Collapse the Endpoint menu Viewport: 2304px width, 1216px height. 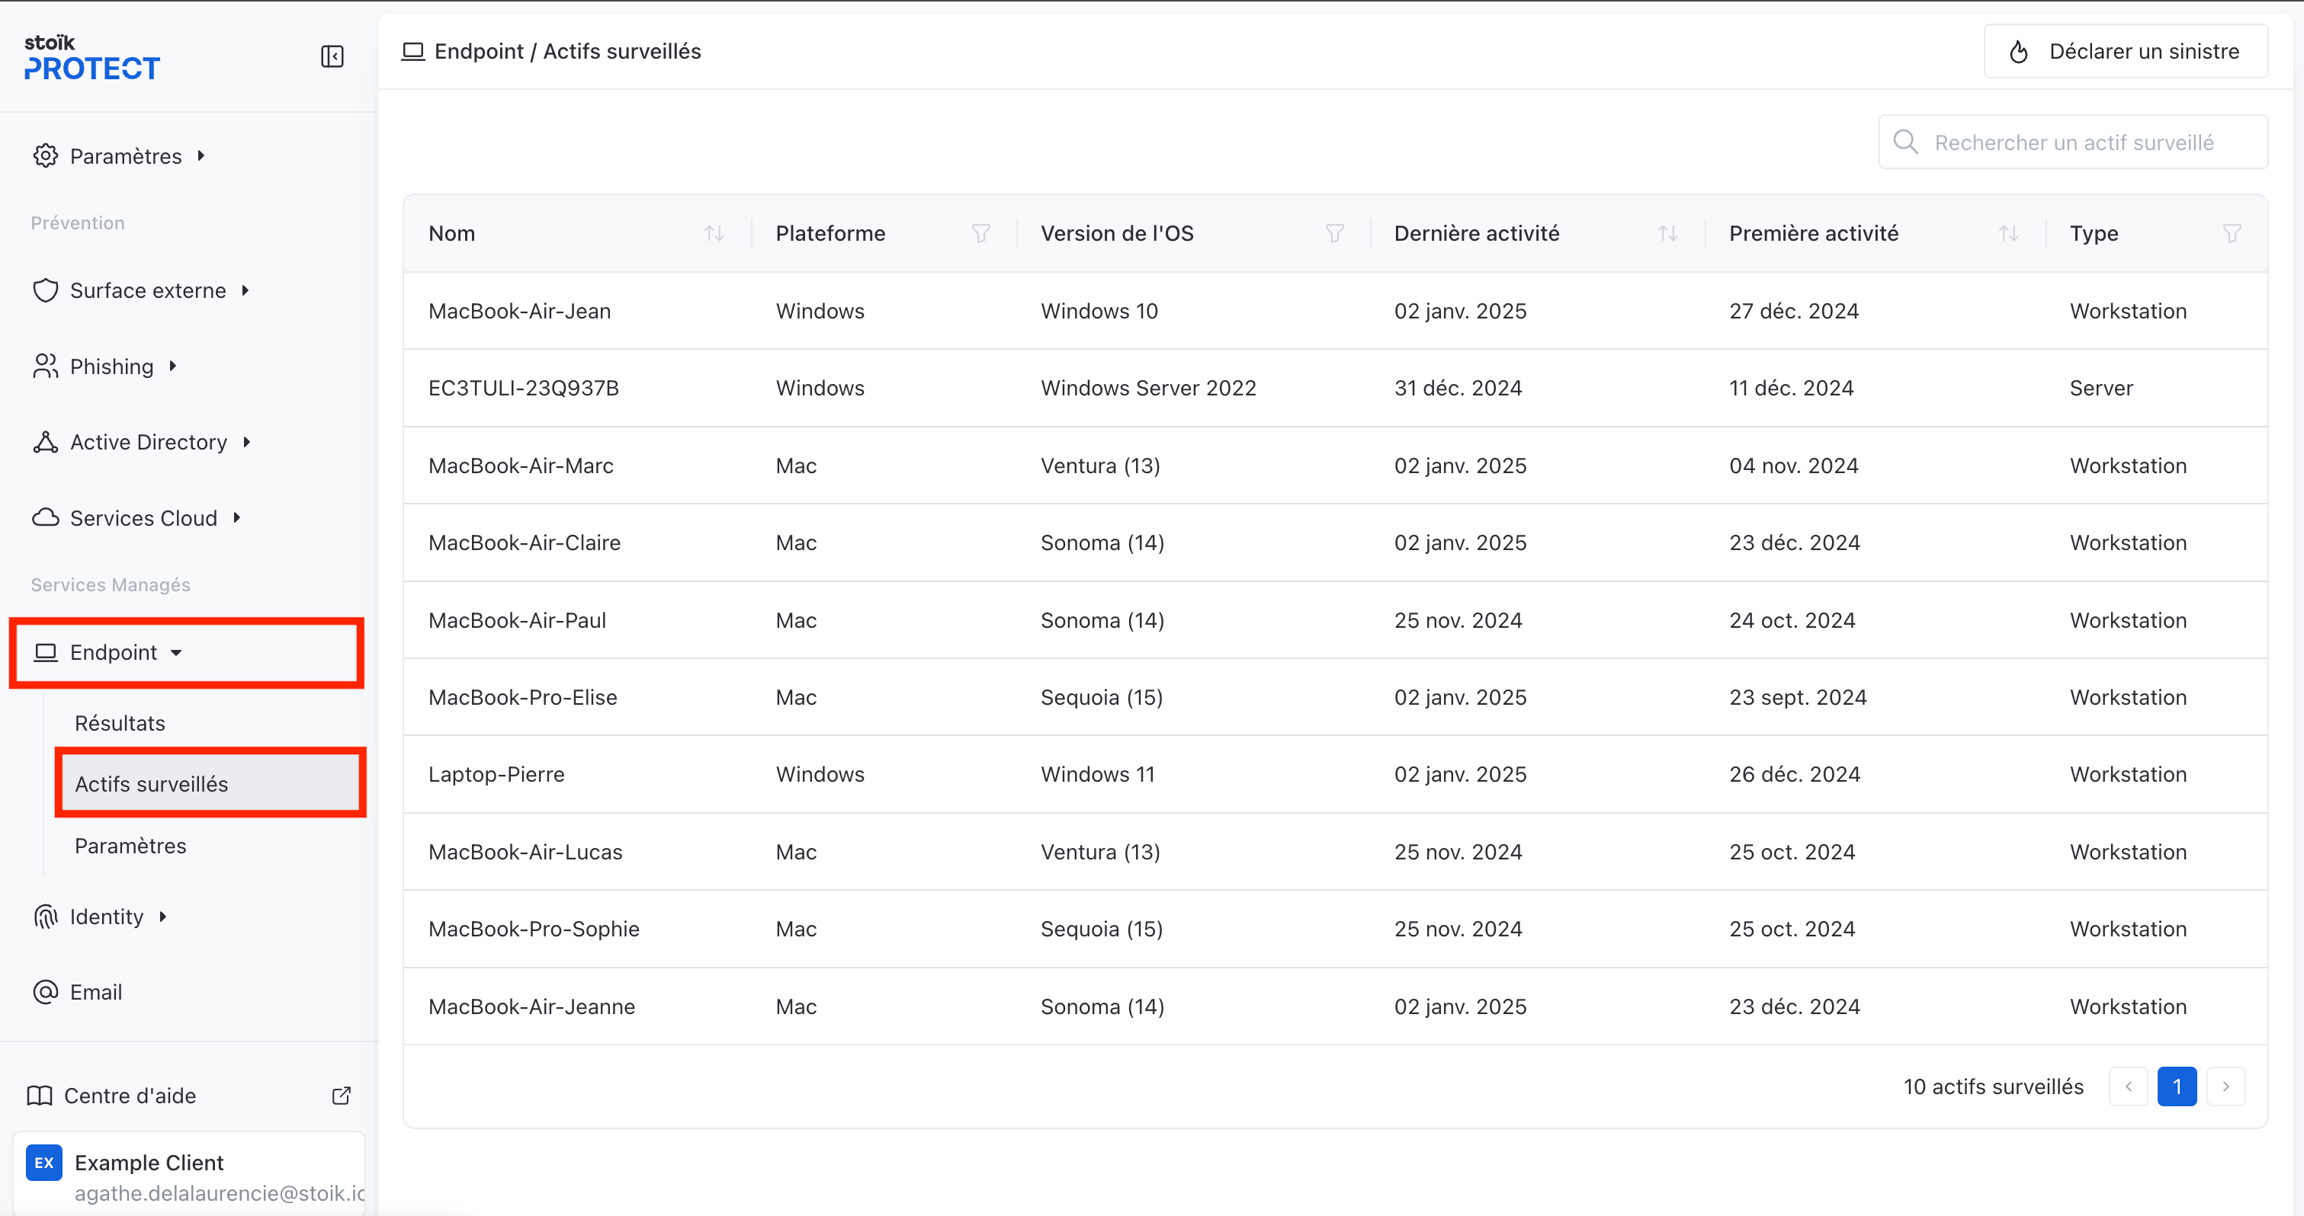click(x=114, y=652)
